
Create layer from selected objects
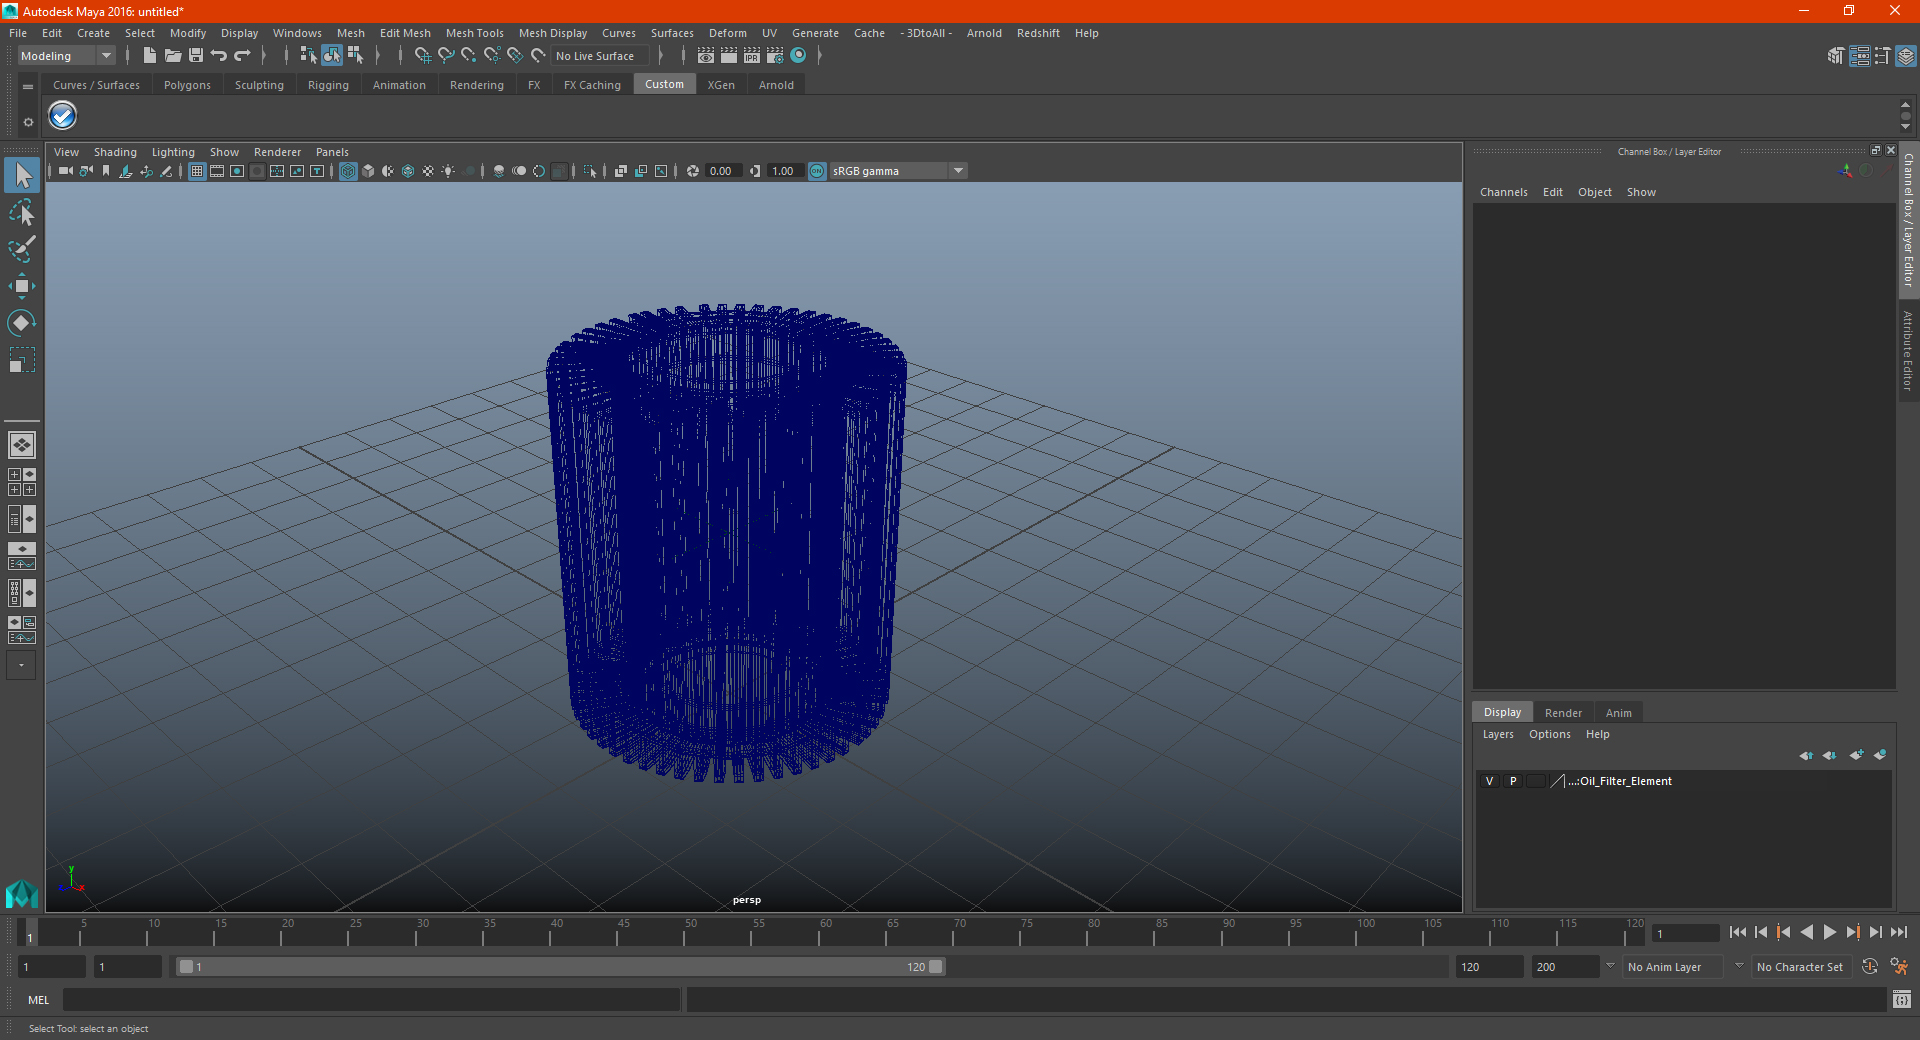1880,755
